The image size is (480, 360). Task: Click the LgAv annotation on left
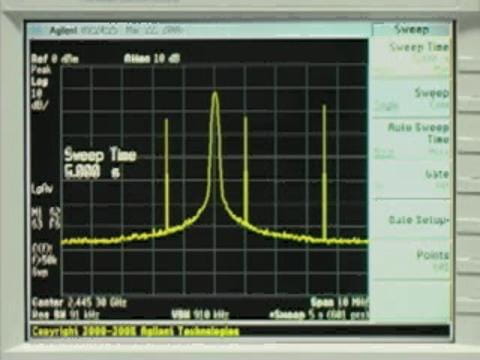tap(42, 189)
